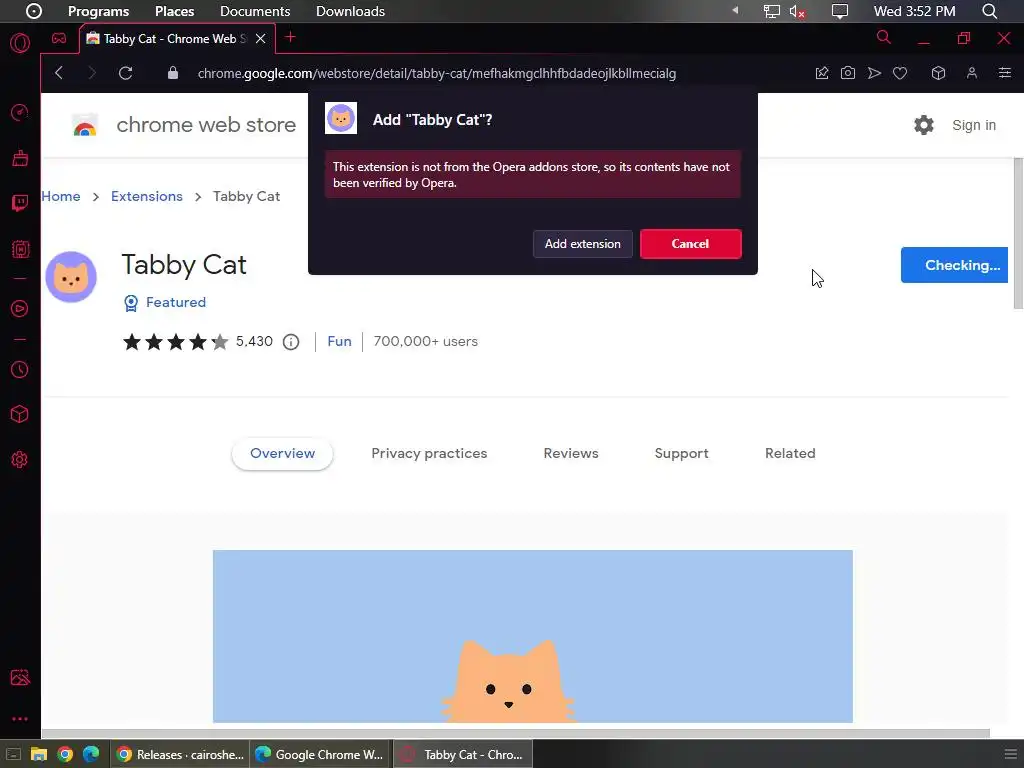
Task: Click the muted volume tray icon
Action: click(797, 11)
